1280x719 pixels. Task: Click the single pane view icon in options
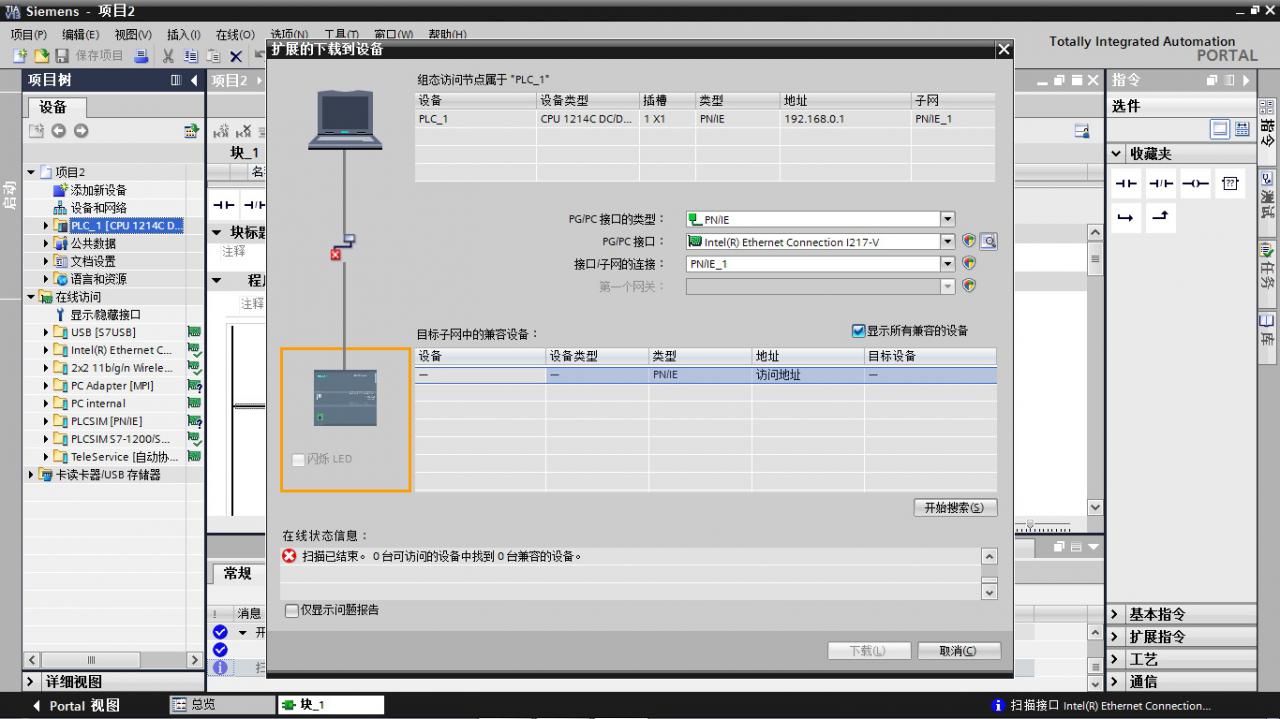pos(1221,129)
